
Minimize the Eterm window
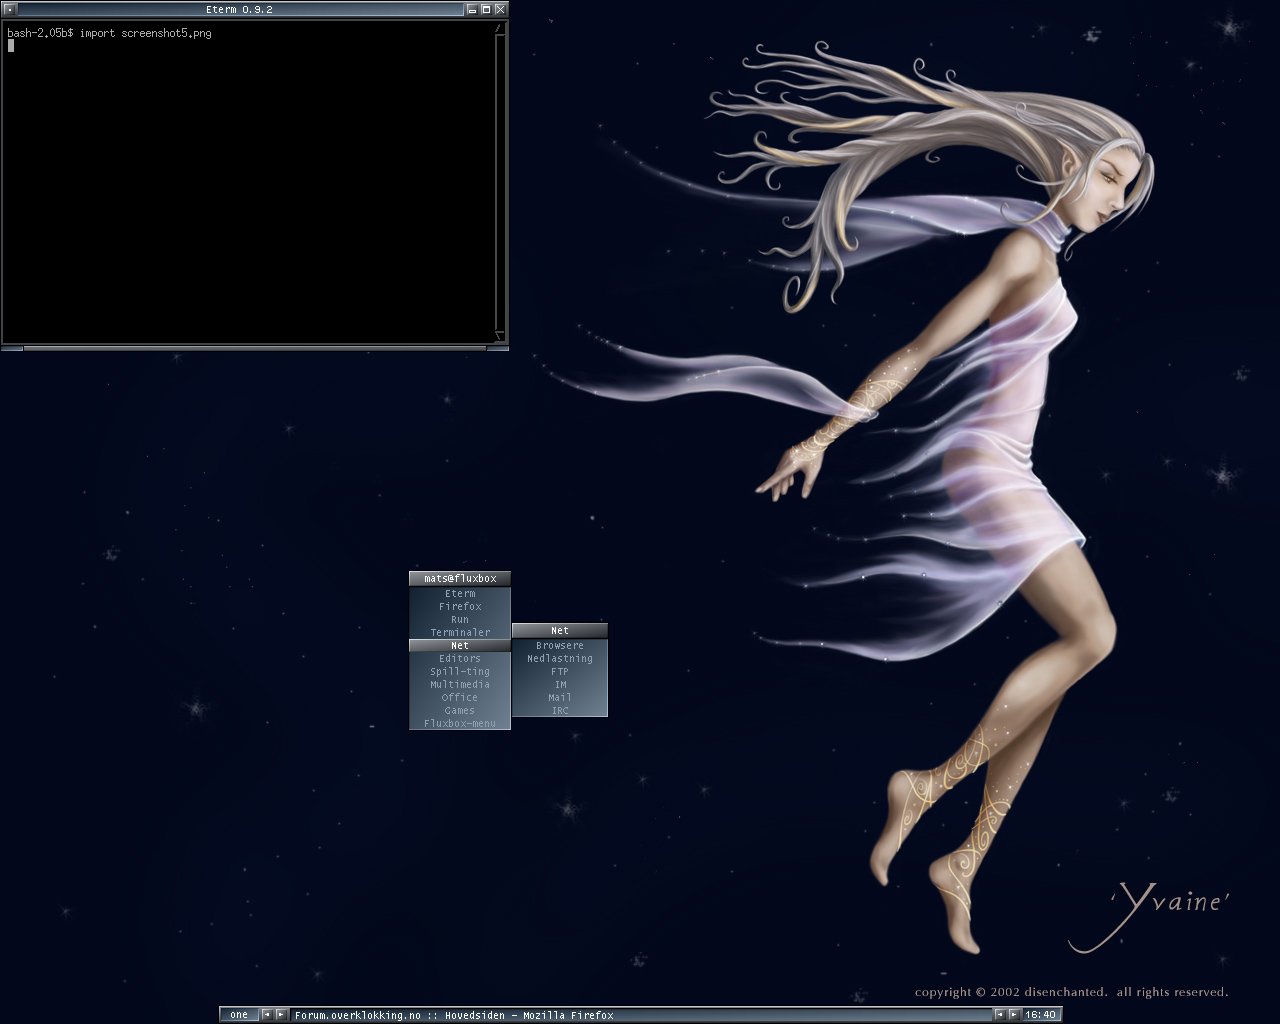click(472, 9)
